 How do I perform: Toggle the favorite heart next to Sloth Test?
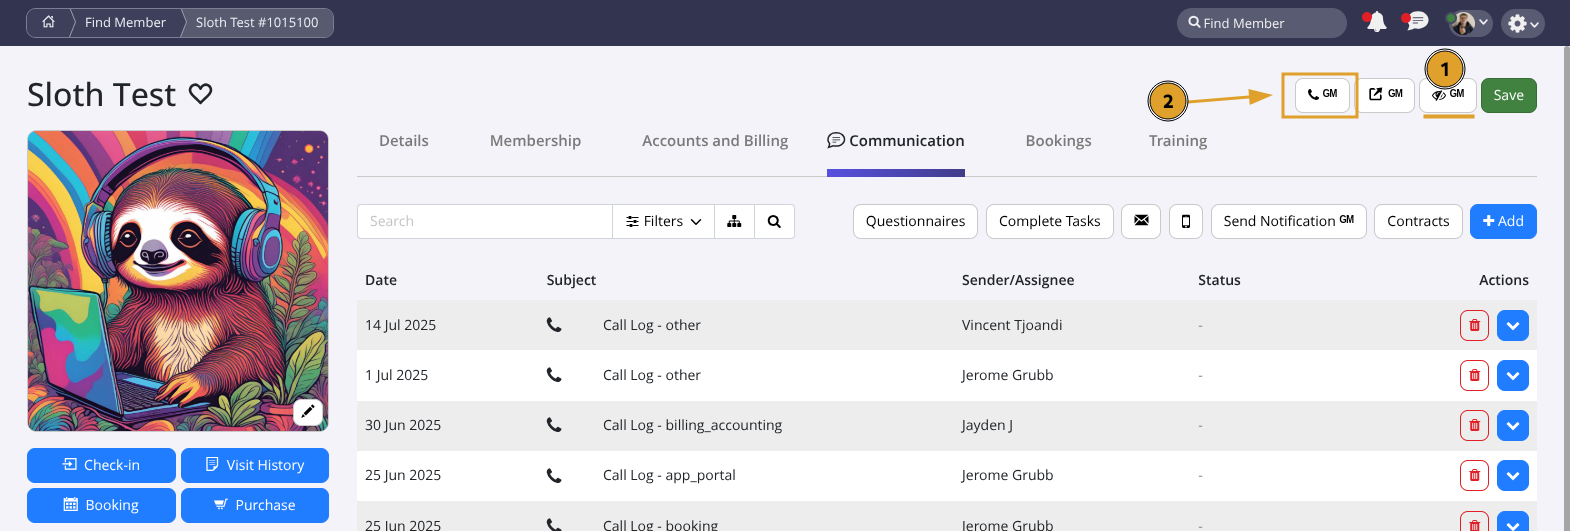coord(201,94)
